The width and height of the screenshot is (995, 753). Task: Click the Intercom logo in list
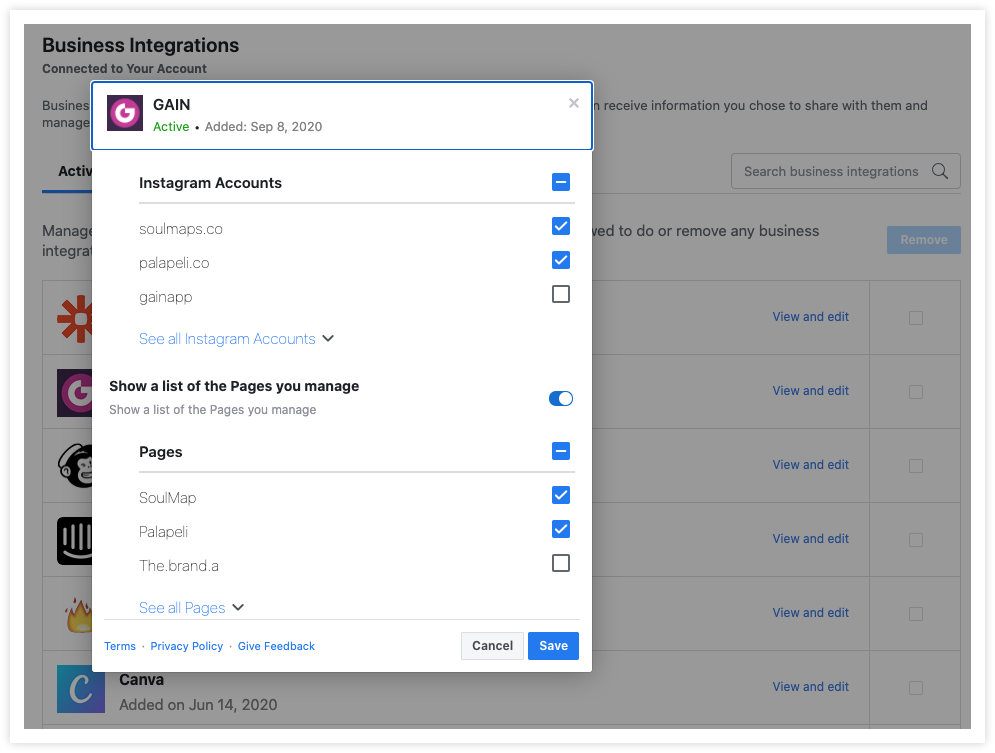click(75, 540)
